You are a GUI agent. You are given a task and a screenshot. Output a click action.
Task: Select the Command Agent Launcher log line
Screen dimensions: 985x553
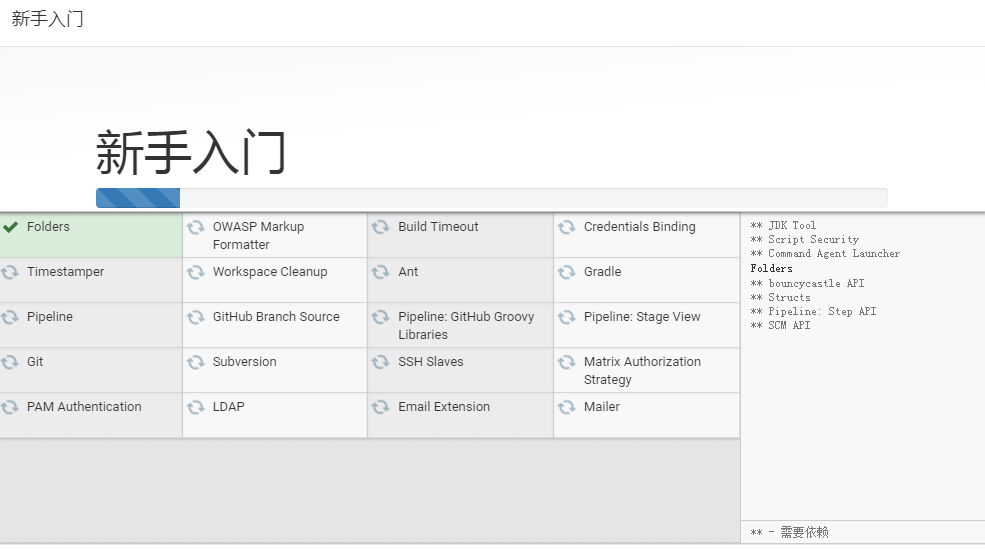[x=825, y=253]
